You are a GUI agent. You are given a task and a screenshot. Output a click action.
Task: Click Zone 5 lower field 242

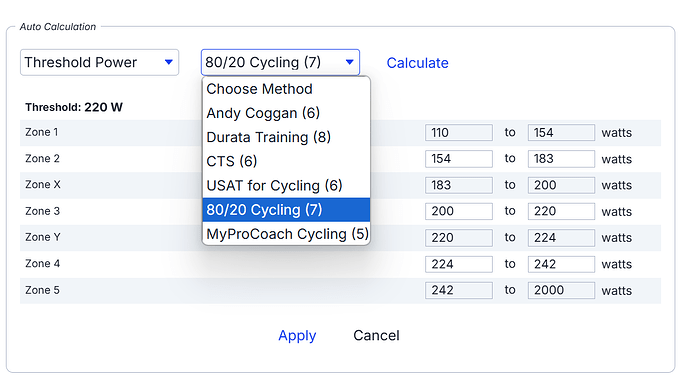click(459, 290)
